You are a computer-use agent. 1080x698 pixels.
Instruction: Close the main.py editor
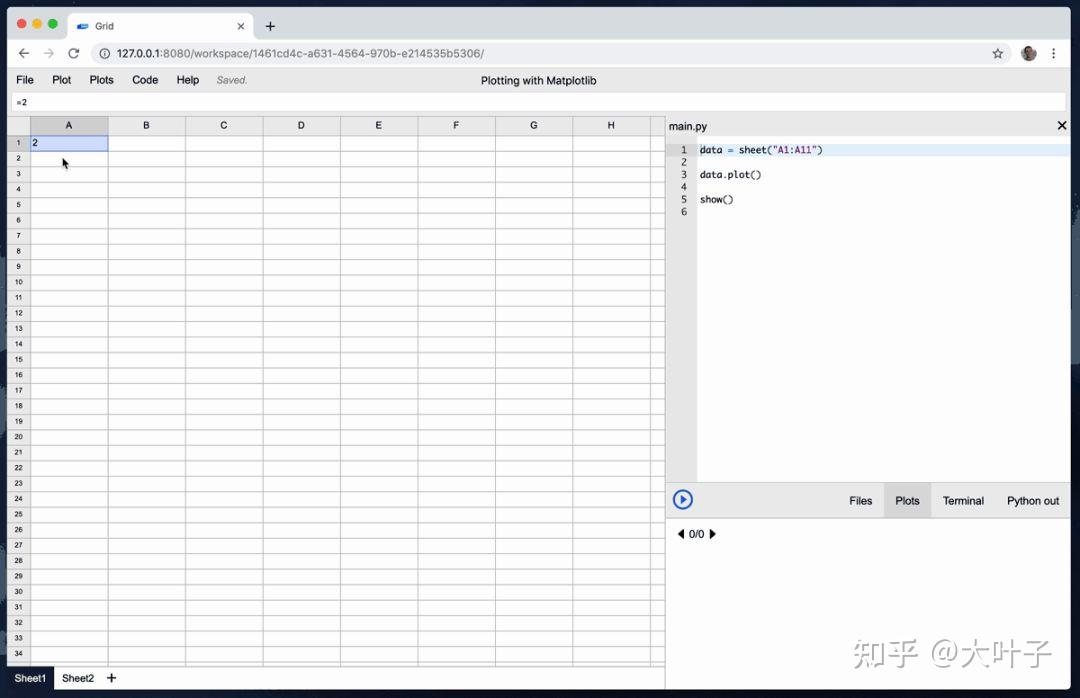tap(1062, 125)
